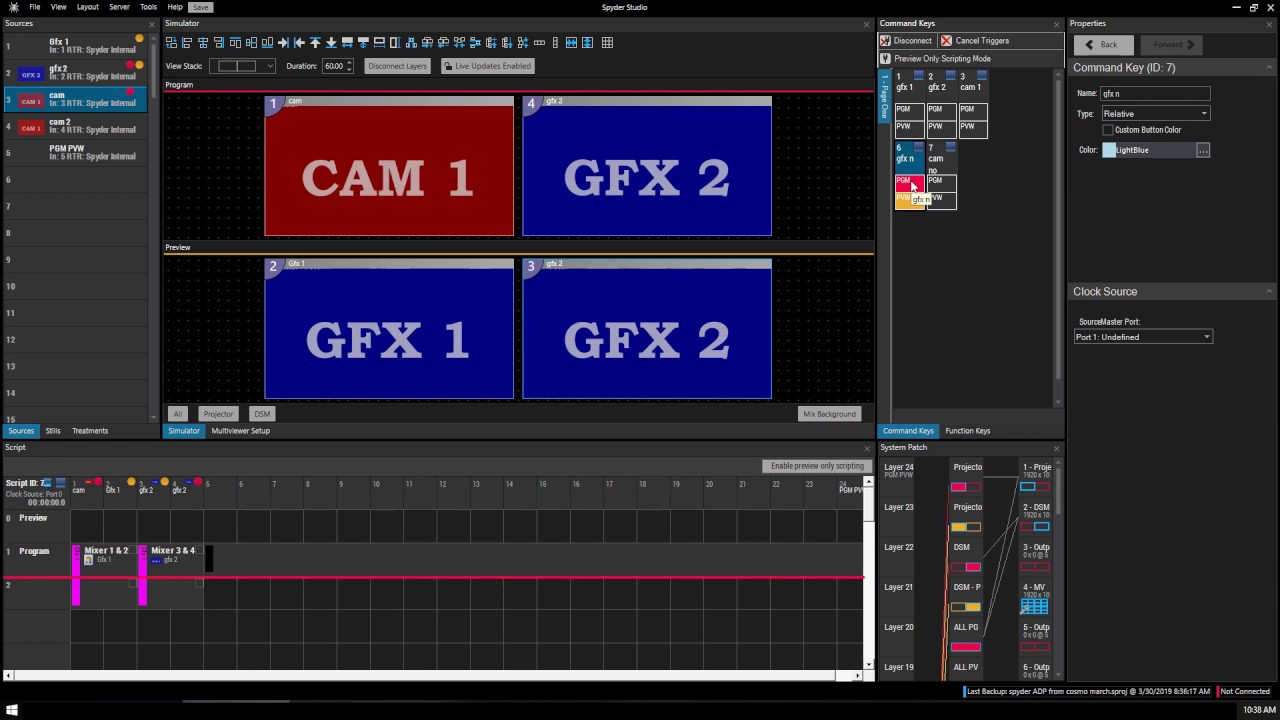
Task: Click the horizontal three-dot spacing toolbar icon
Action: point(540,43)
